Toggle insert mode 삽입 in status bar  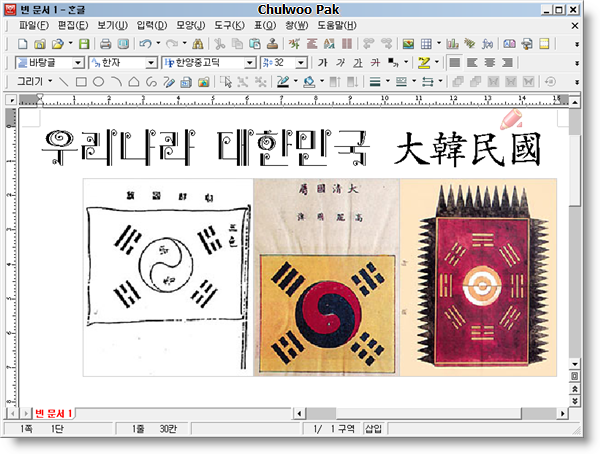(x=373, y=429)
